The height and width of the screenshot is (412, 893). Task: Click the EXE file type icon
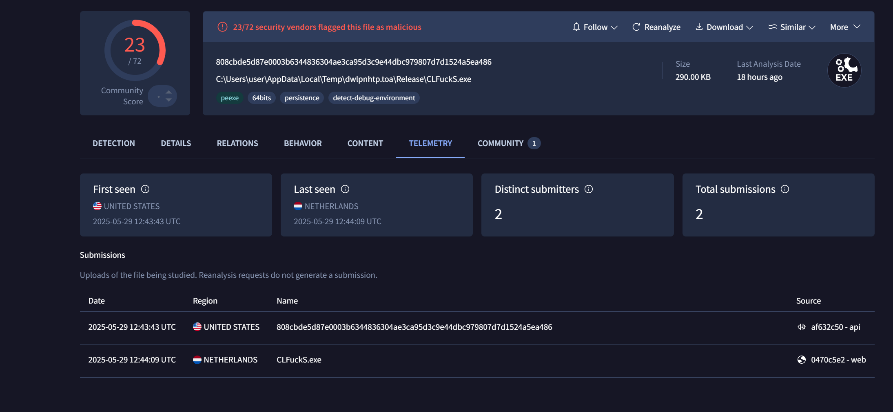coord(845,70)
